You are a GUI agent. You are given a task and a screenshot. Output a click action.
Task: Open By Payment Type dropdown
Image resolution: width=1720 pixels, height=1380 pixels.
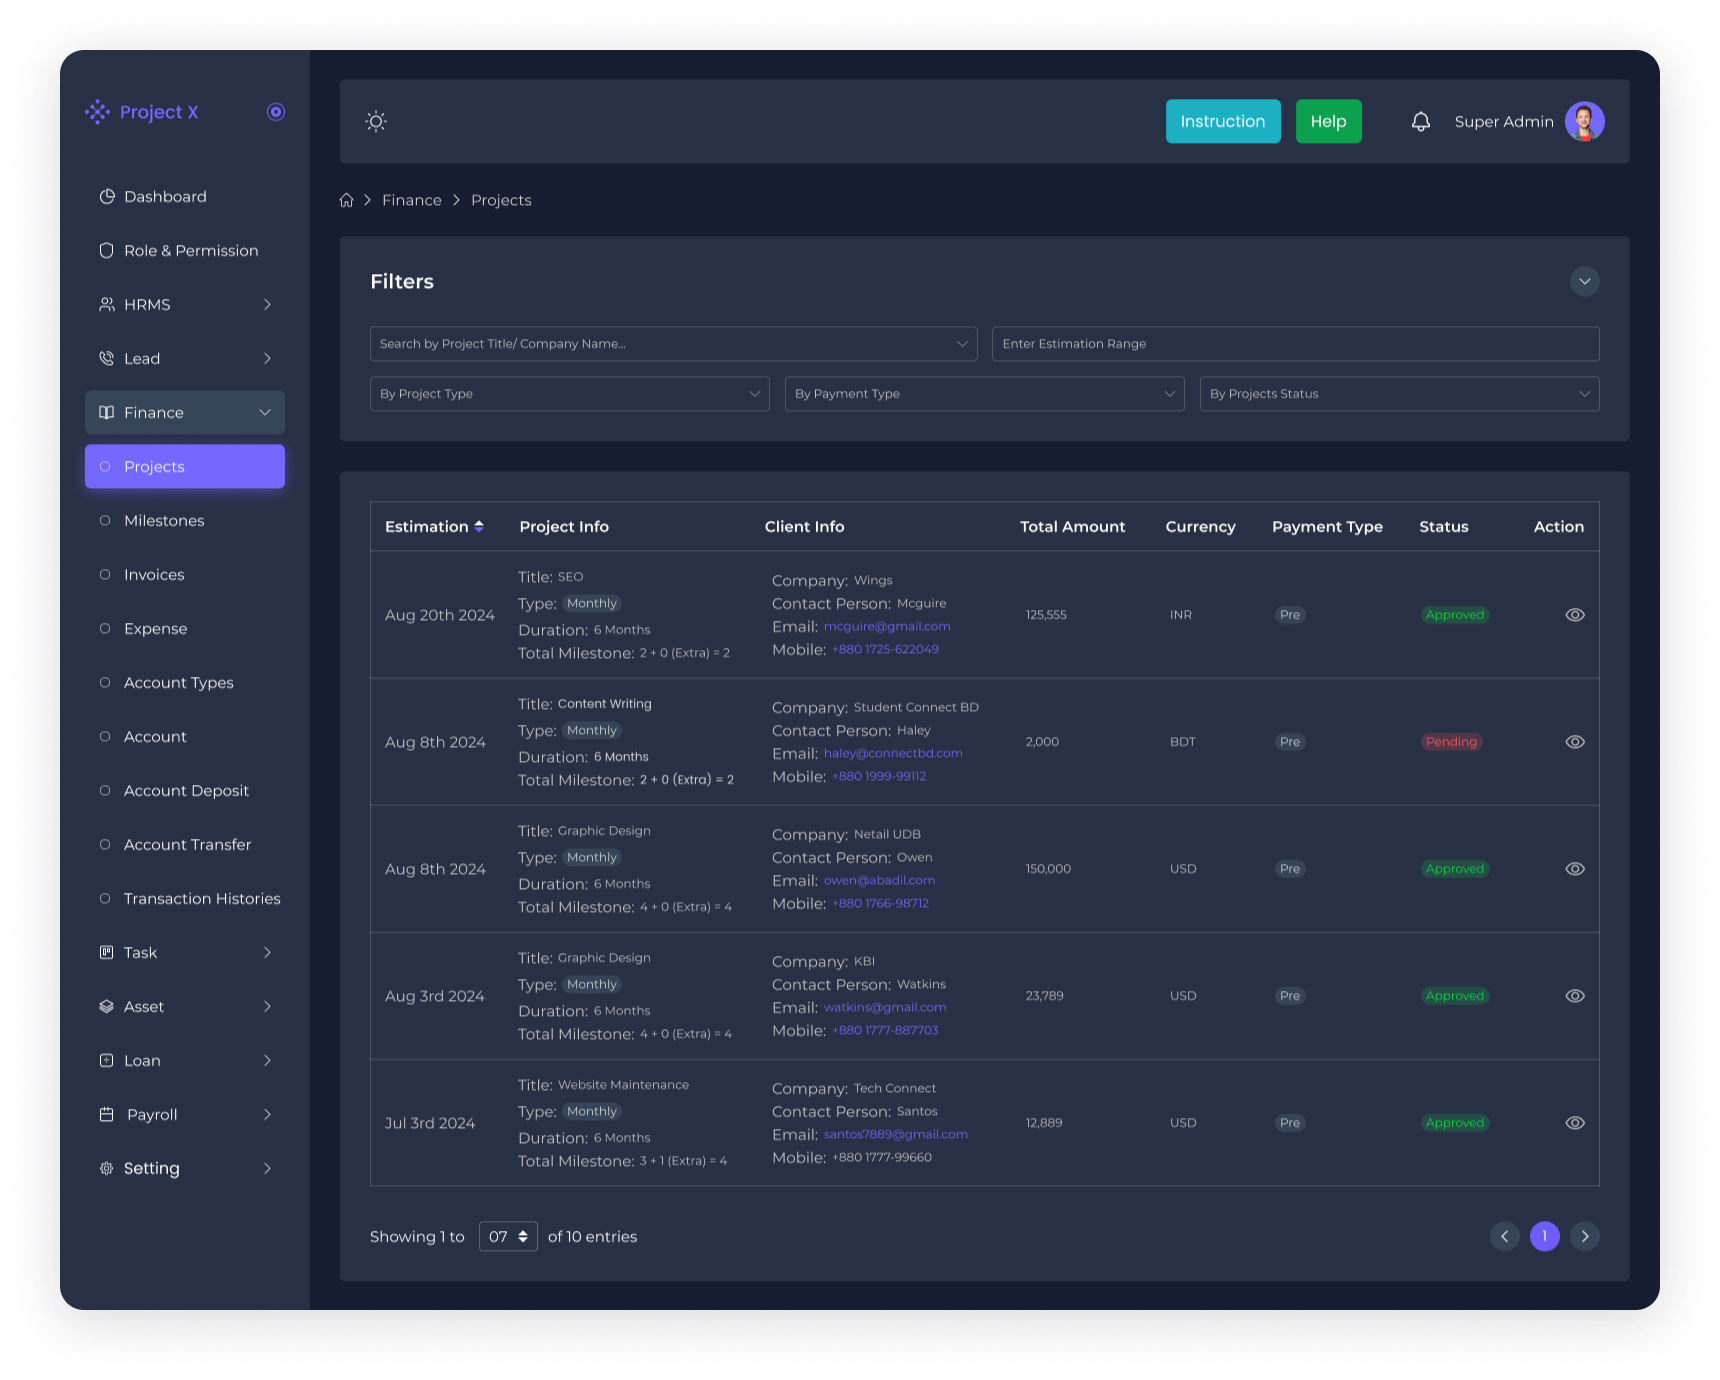(985, 394)
